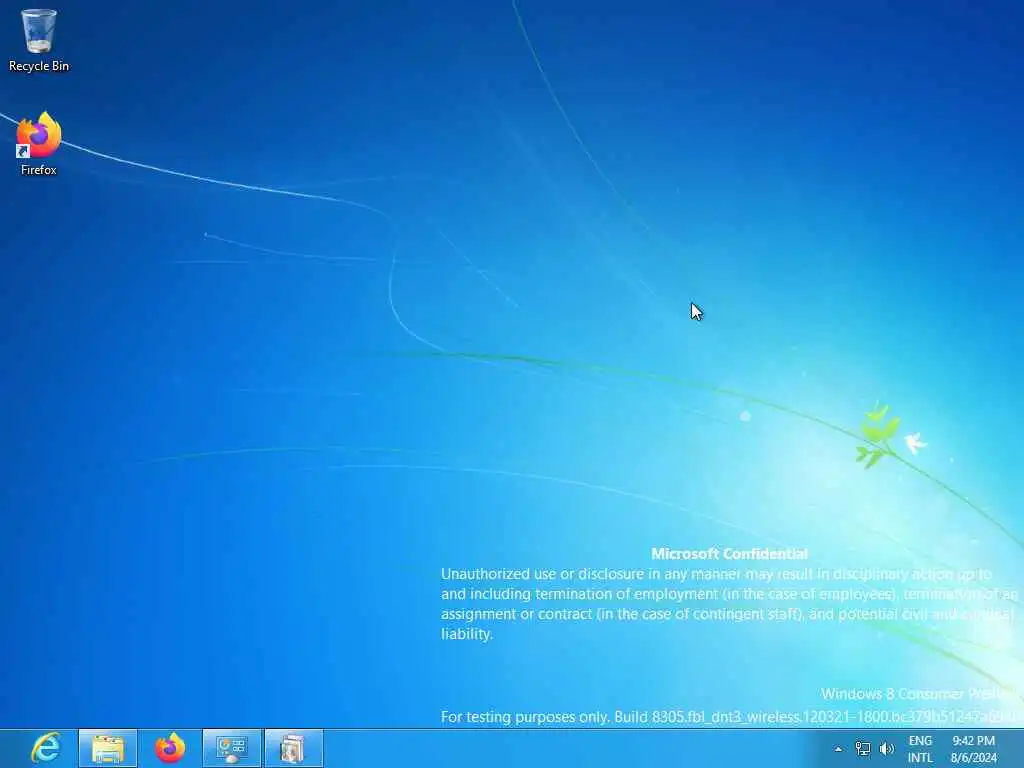Select the Firefox desktop shortcut
1024x768 pixels.
[x=39, y=144]
